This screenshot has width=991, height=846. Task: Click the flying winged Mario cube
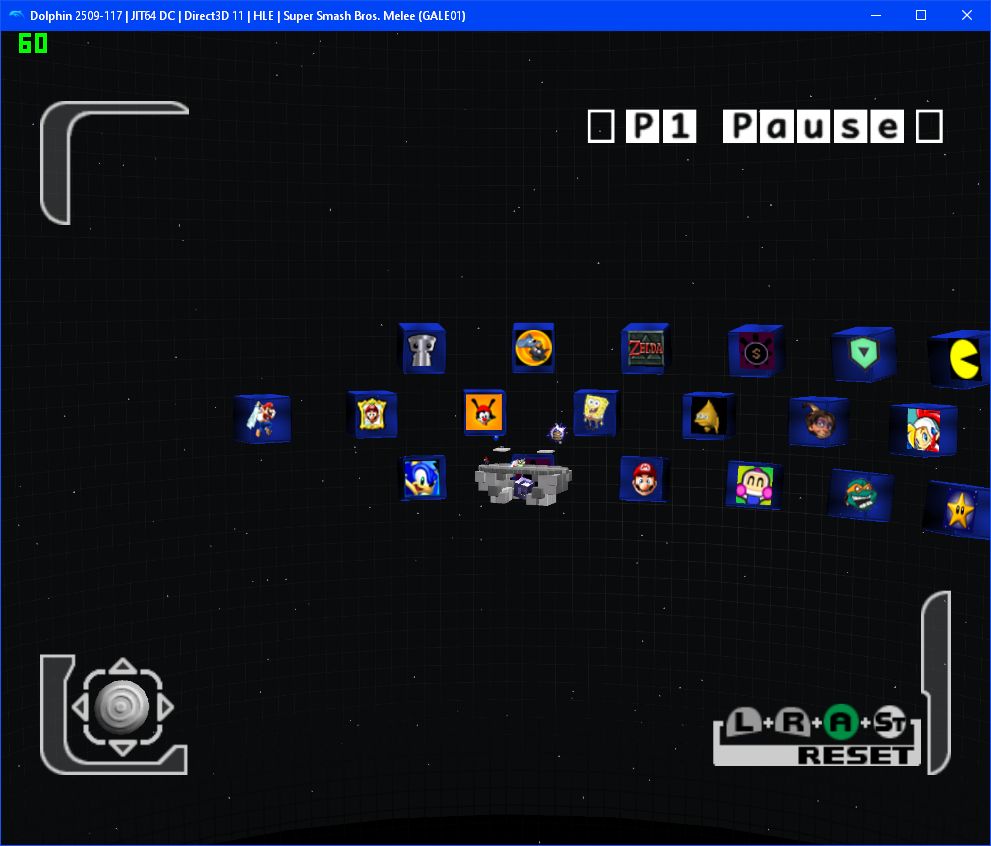pos(262,418)
